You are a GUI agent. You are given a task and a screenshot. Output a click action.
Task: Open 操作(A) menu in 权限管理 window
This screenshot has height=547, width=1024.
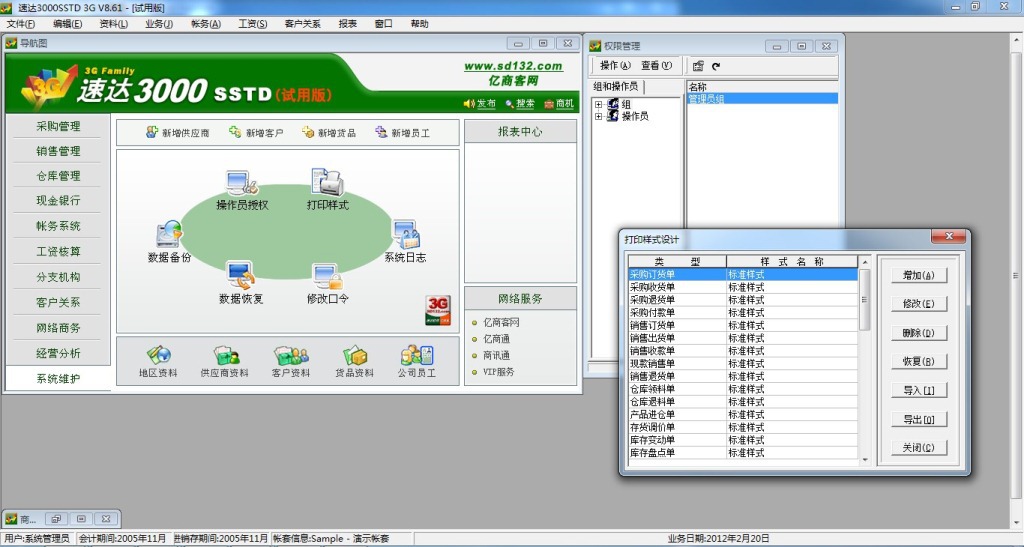[x=615, y=65]
